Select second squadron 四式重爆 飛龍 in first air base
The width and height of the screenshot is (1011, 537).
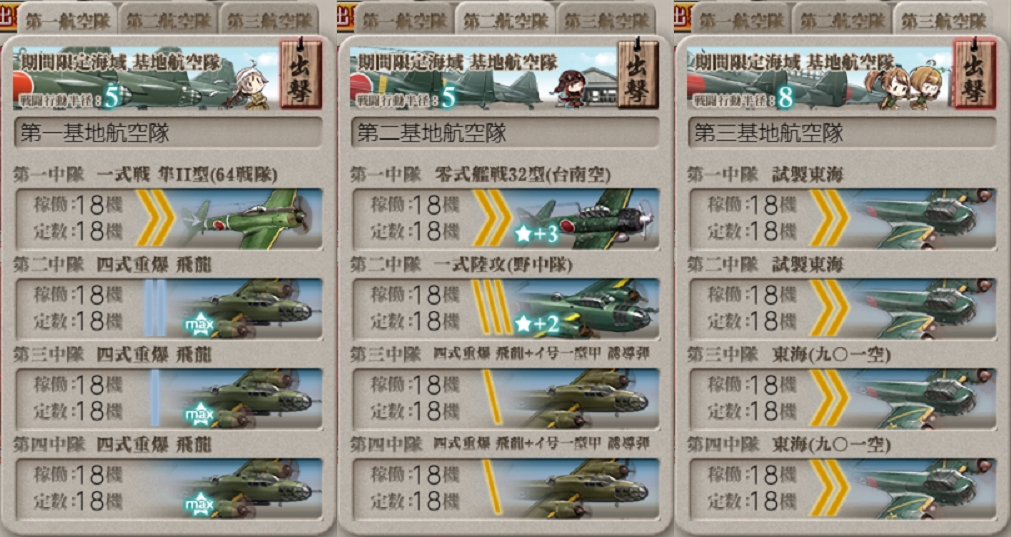168,309
